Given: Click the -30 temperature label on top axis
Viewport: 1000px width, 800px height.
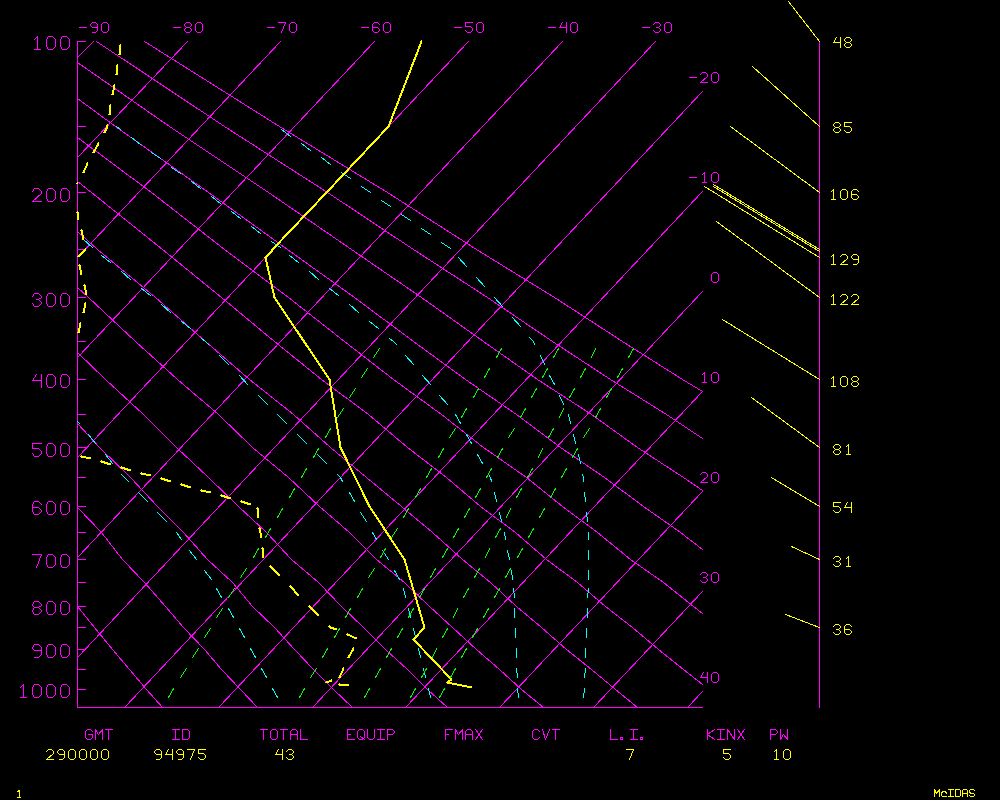Looking at the screenshot, I should (656, 28).
